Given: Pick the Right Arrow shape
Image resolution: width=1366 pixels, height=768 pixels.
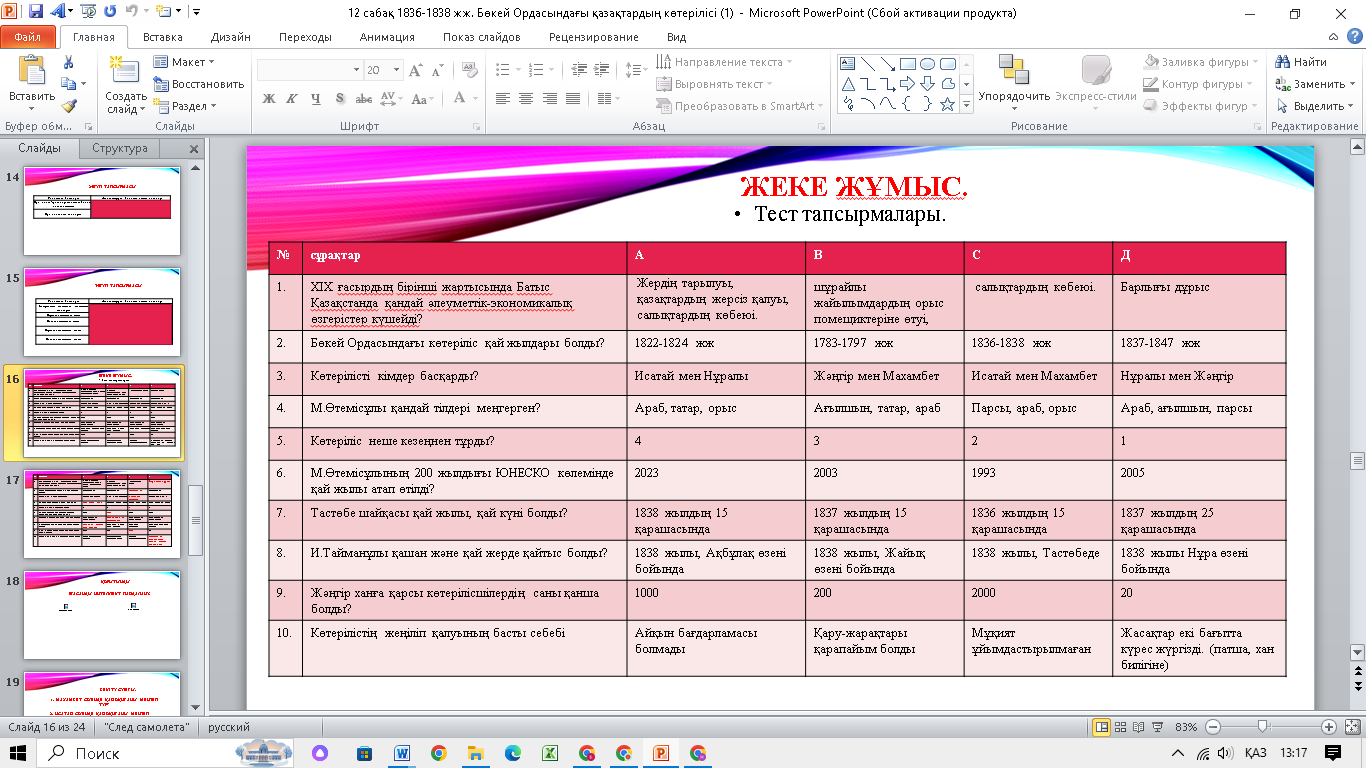Looking at the screenshot, I should 907,84.
